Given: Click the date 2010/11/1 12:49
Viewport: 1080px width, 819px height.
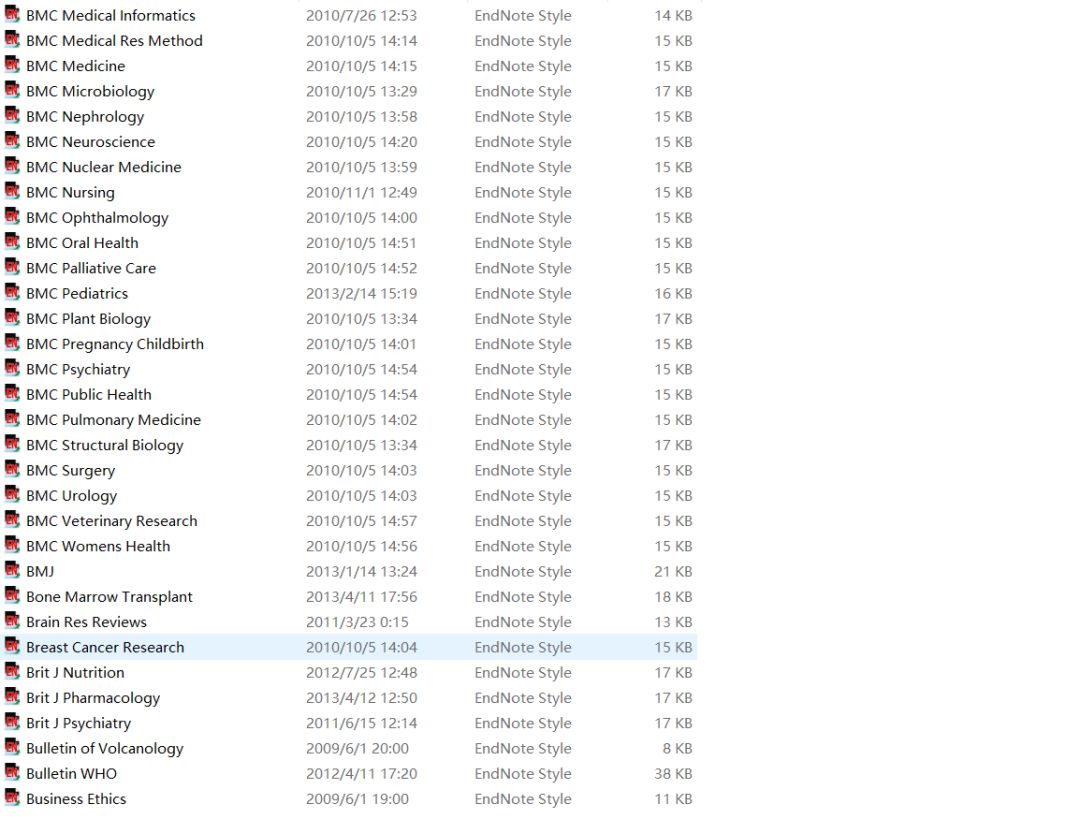Looking at the screenshot, I should point(362,192).
